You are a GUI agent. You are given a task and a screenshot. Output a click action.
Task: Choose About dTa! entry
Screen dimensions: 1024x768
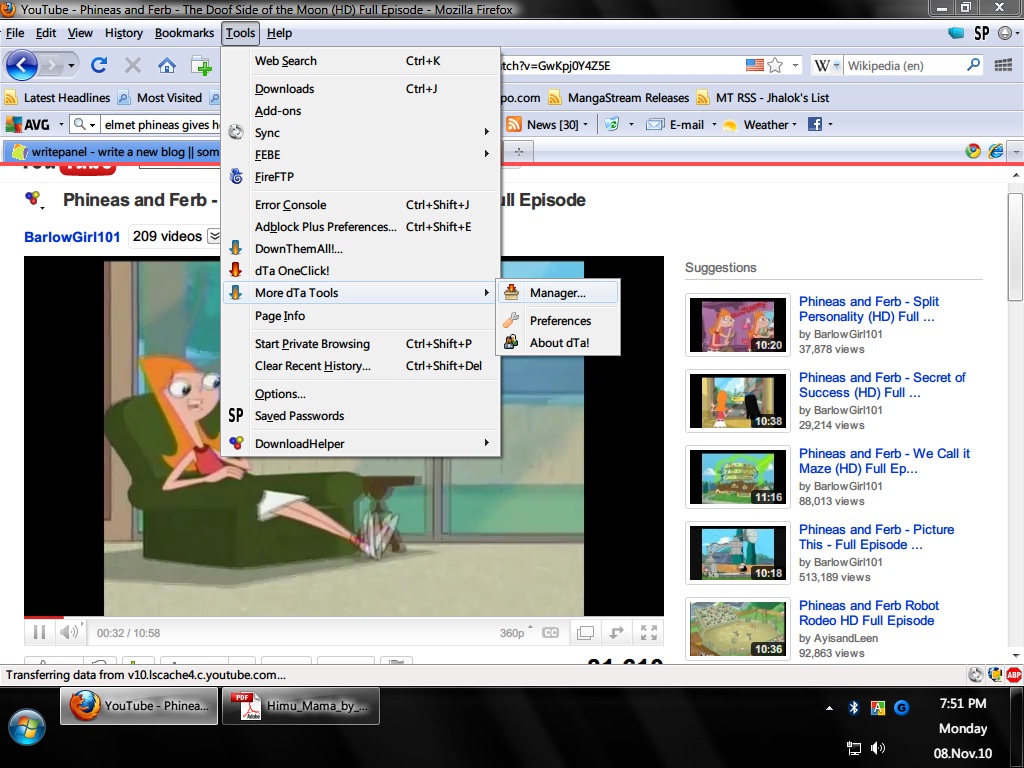[x=558, y=343]
